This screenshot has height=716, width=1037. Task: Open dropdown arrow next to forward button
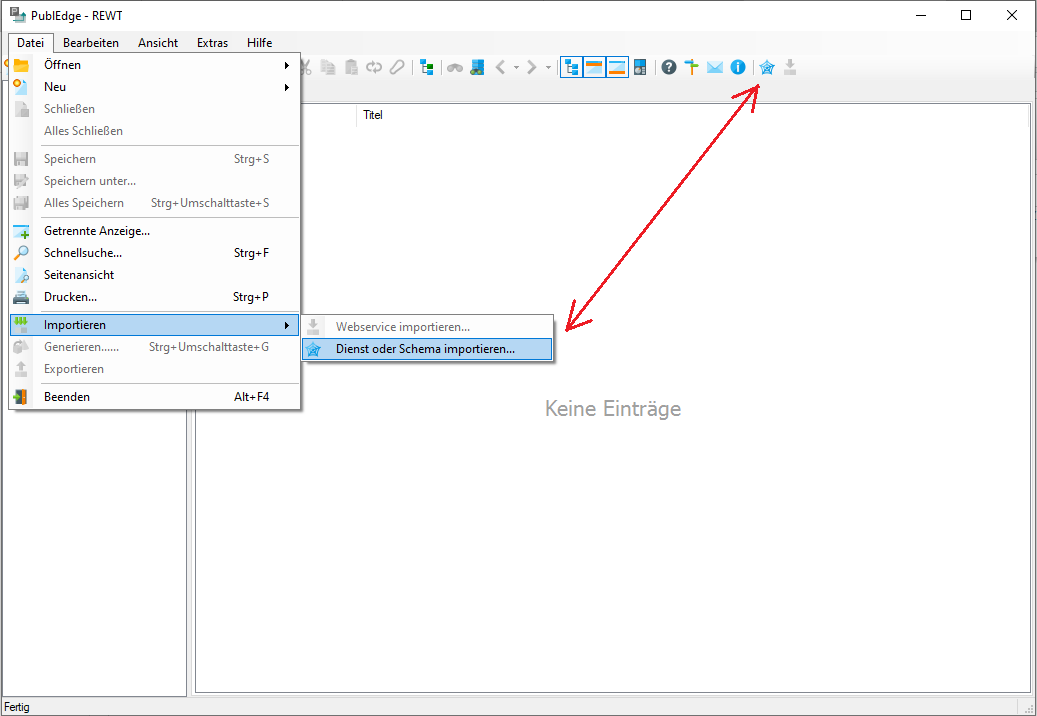click(548, 67)
